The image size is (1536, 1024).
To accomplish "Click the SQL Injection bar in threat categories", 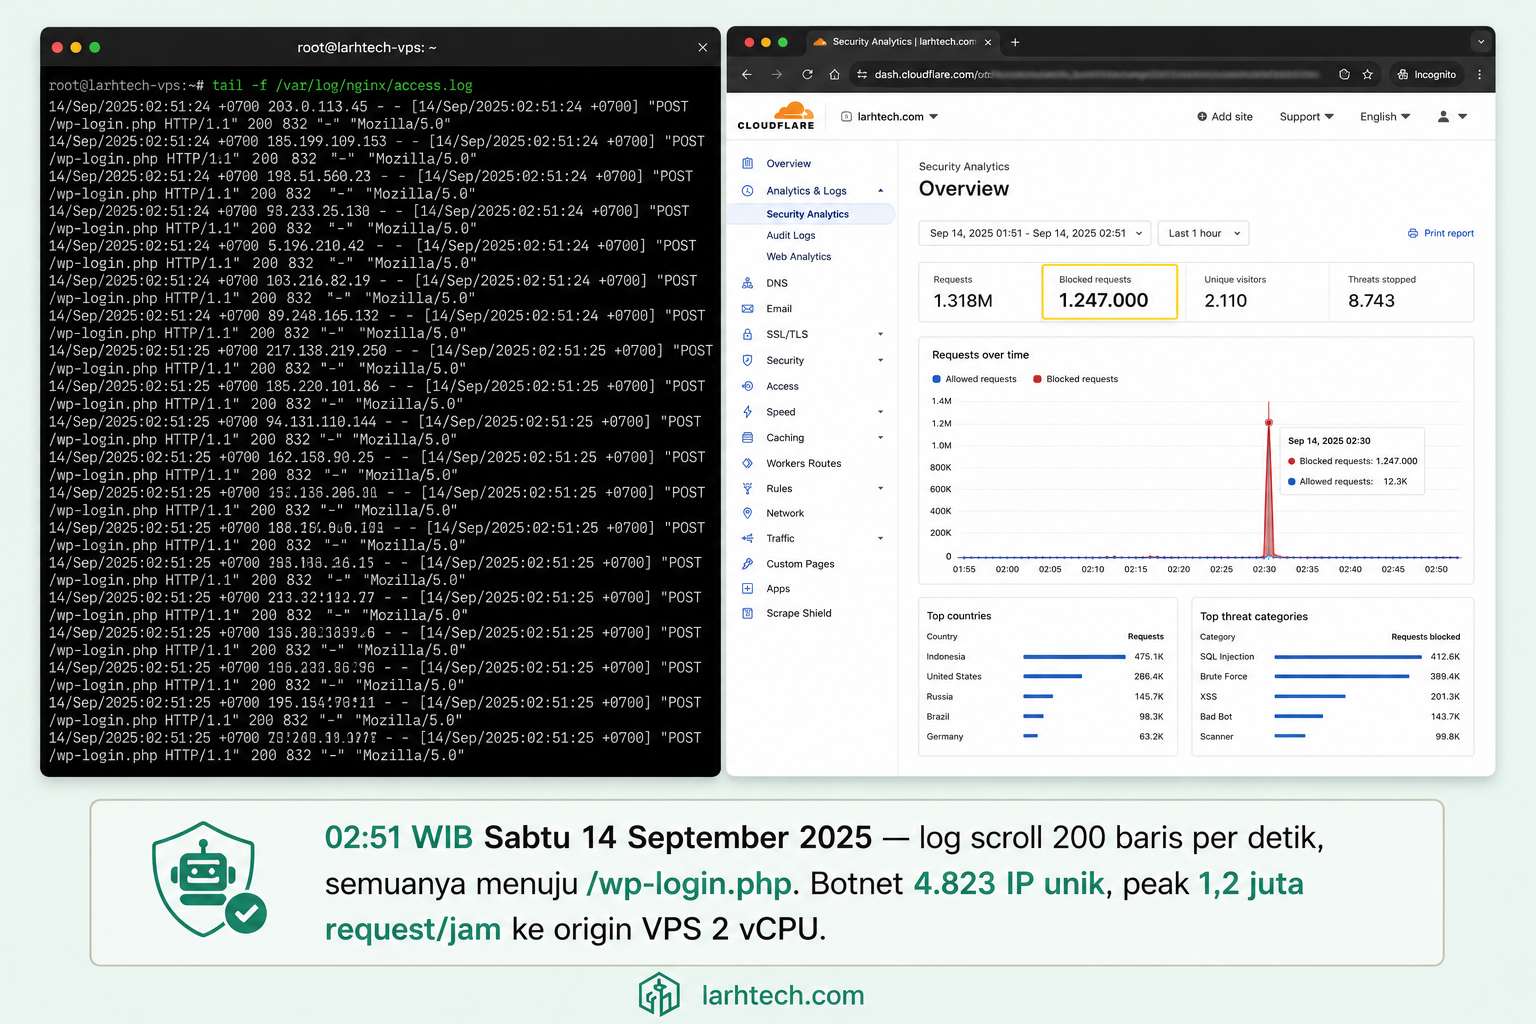I will click(1348, 657).
